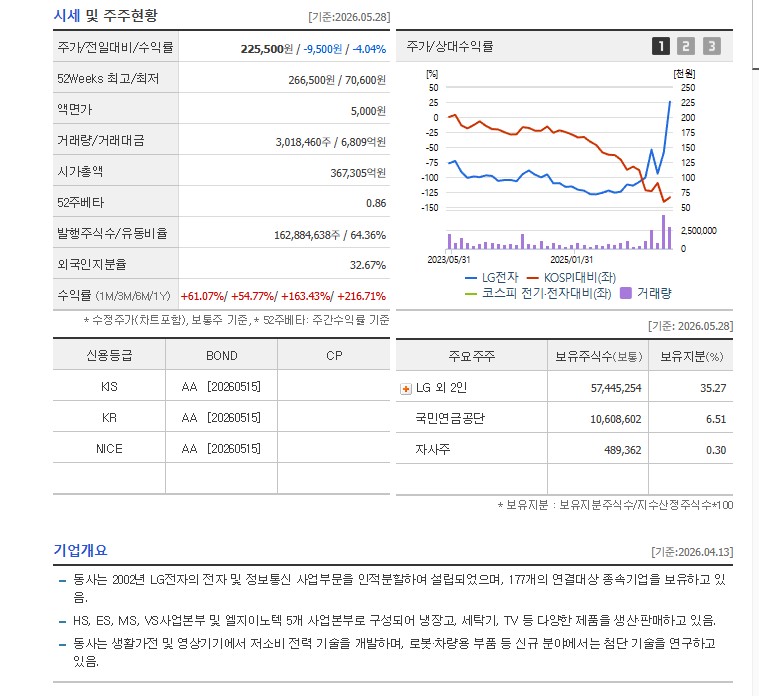Click trading volume 3,018,460주 / 6,809억원

tap(331, 142)
